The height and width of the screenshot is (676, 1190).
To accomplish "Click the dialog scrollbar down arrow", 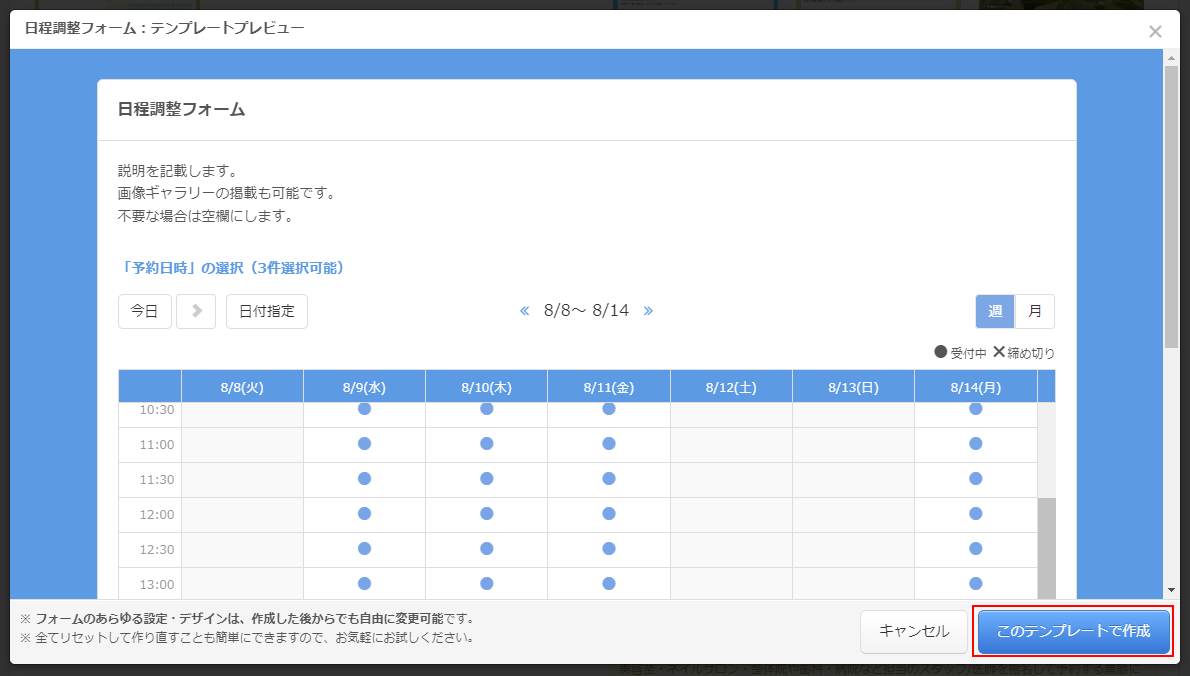I will click(1171, 591).
